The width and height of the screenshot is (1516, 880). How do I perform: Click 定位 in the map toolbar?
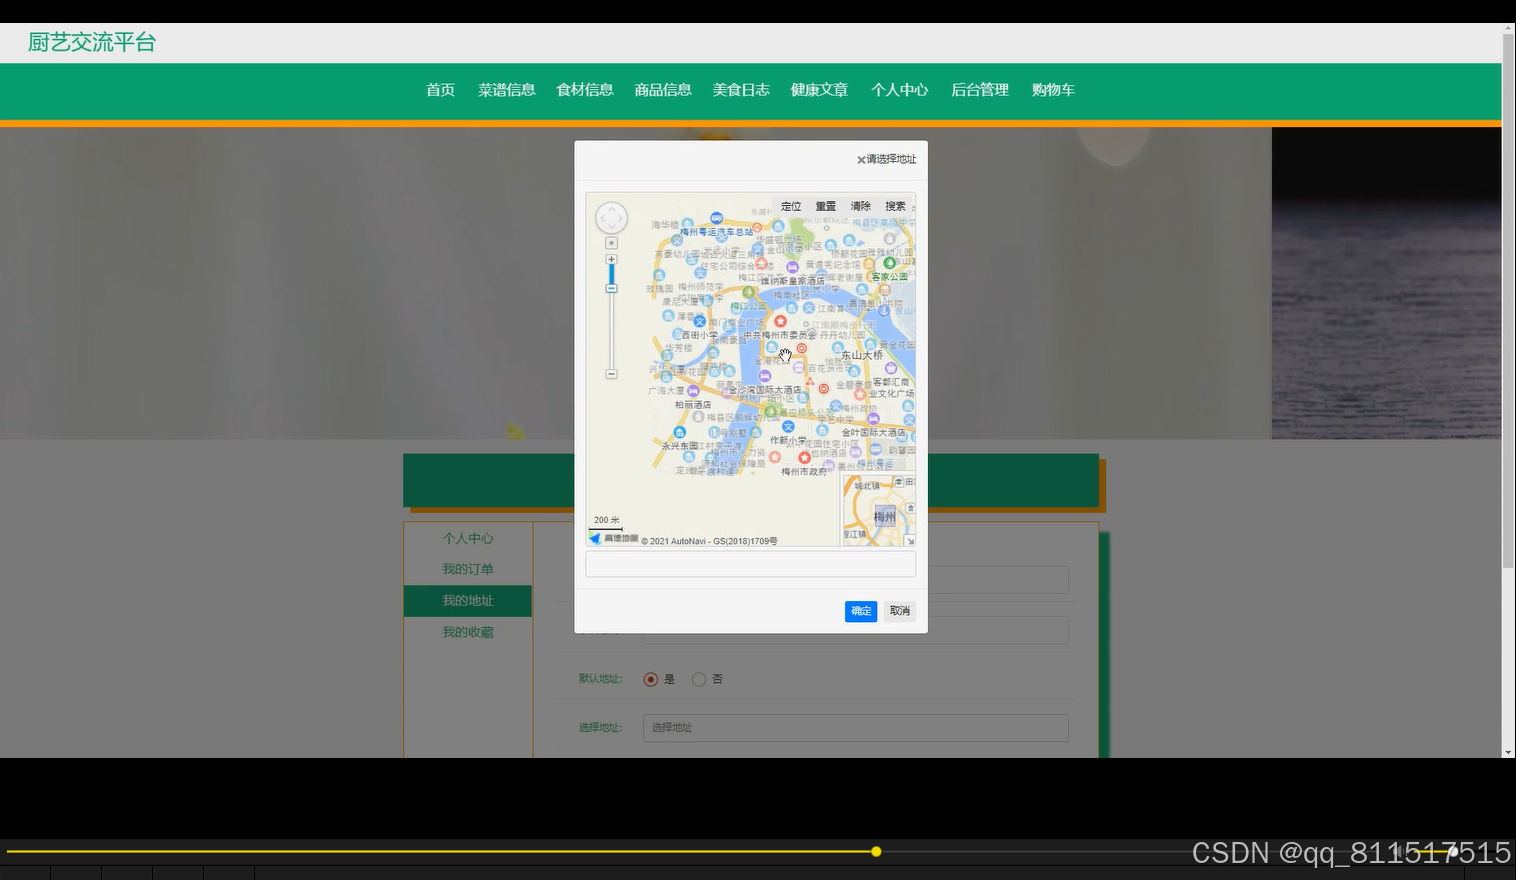pos(791,206)
